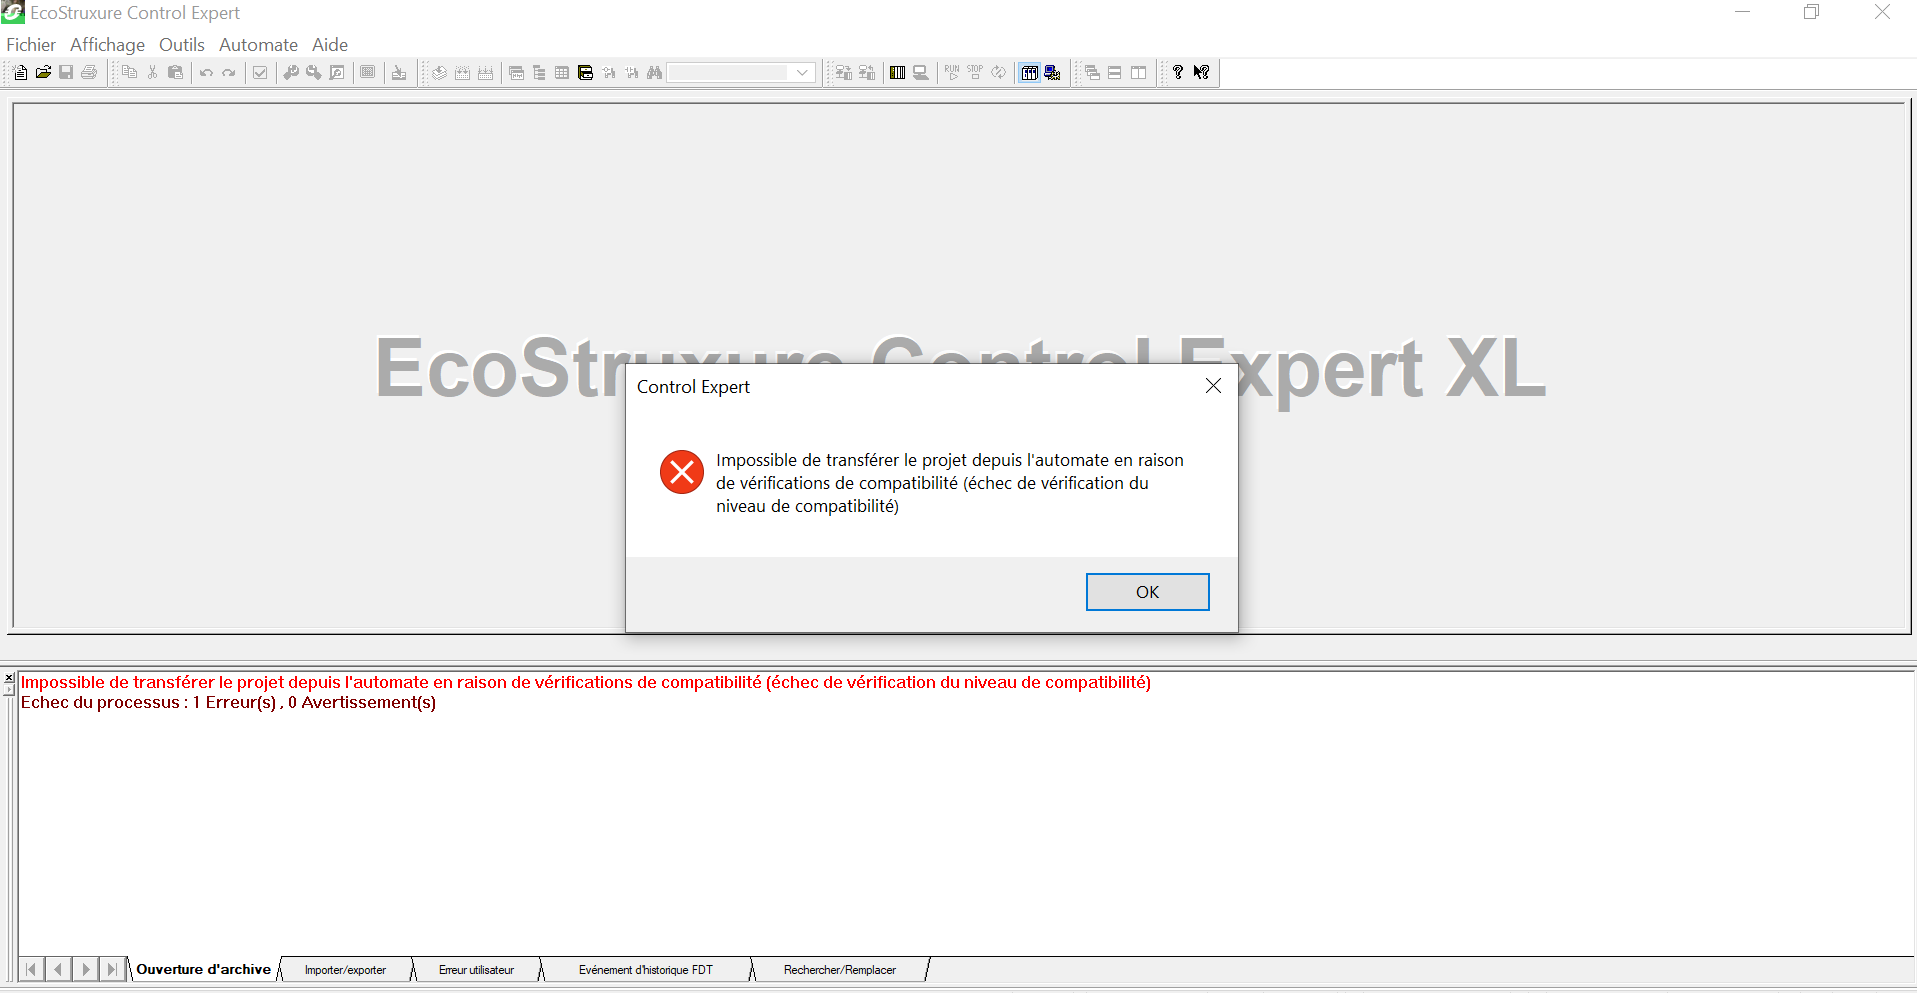Hide the output window with small x
Screen dimensions: 1917x993
point(9,678)
